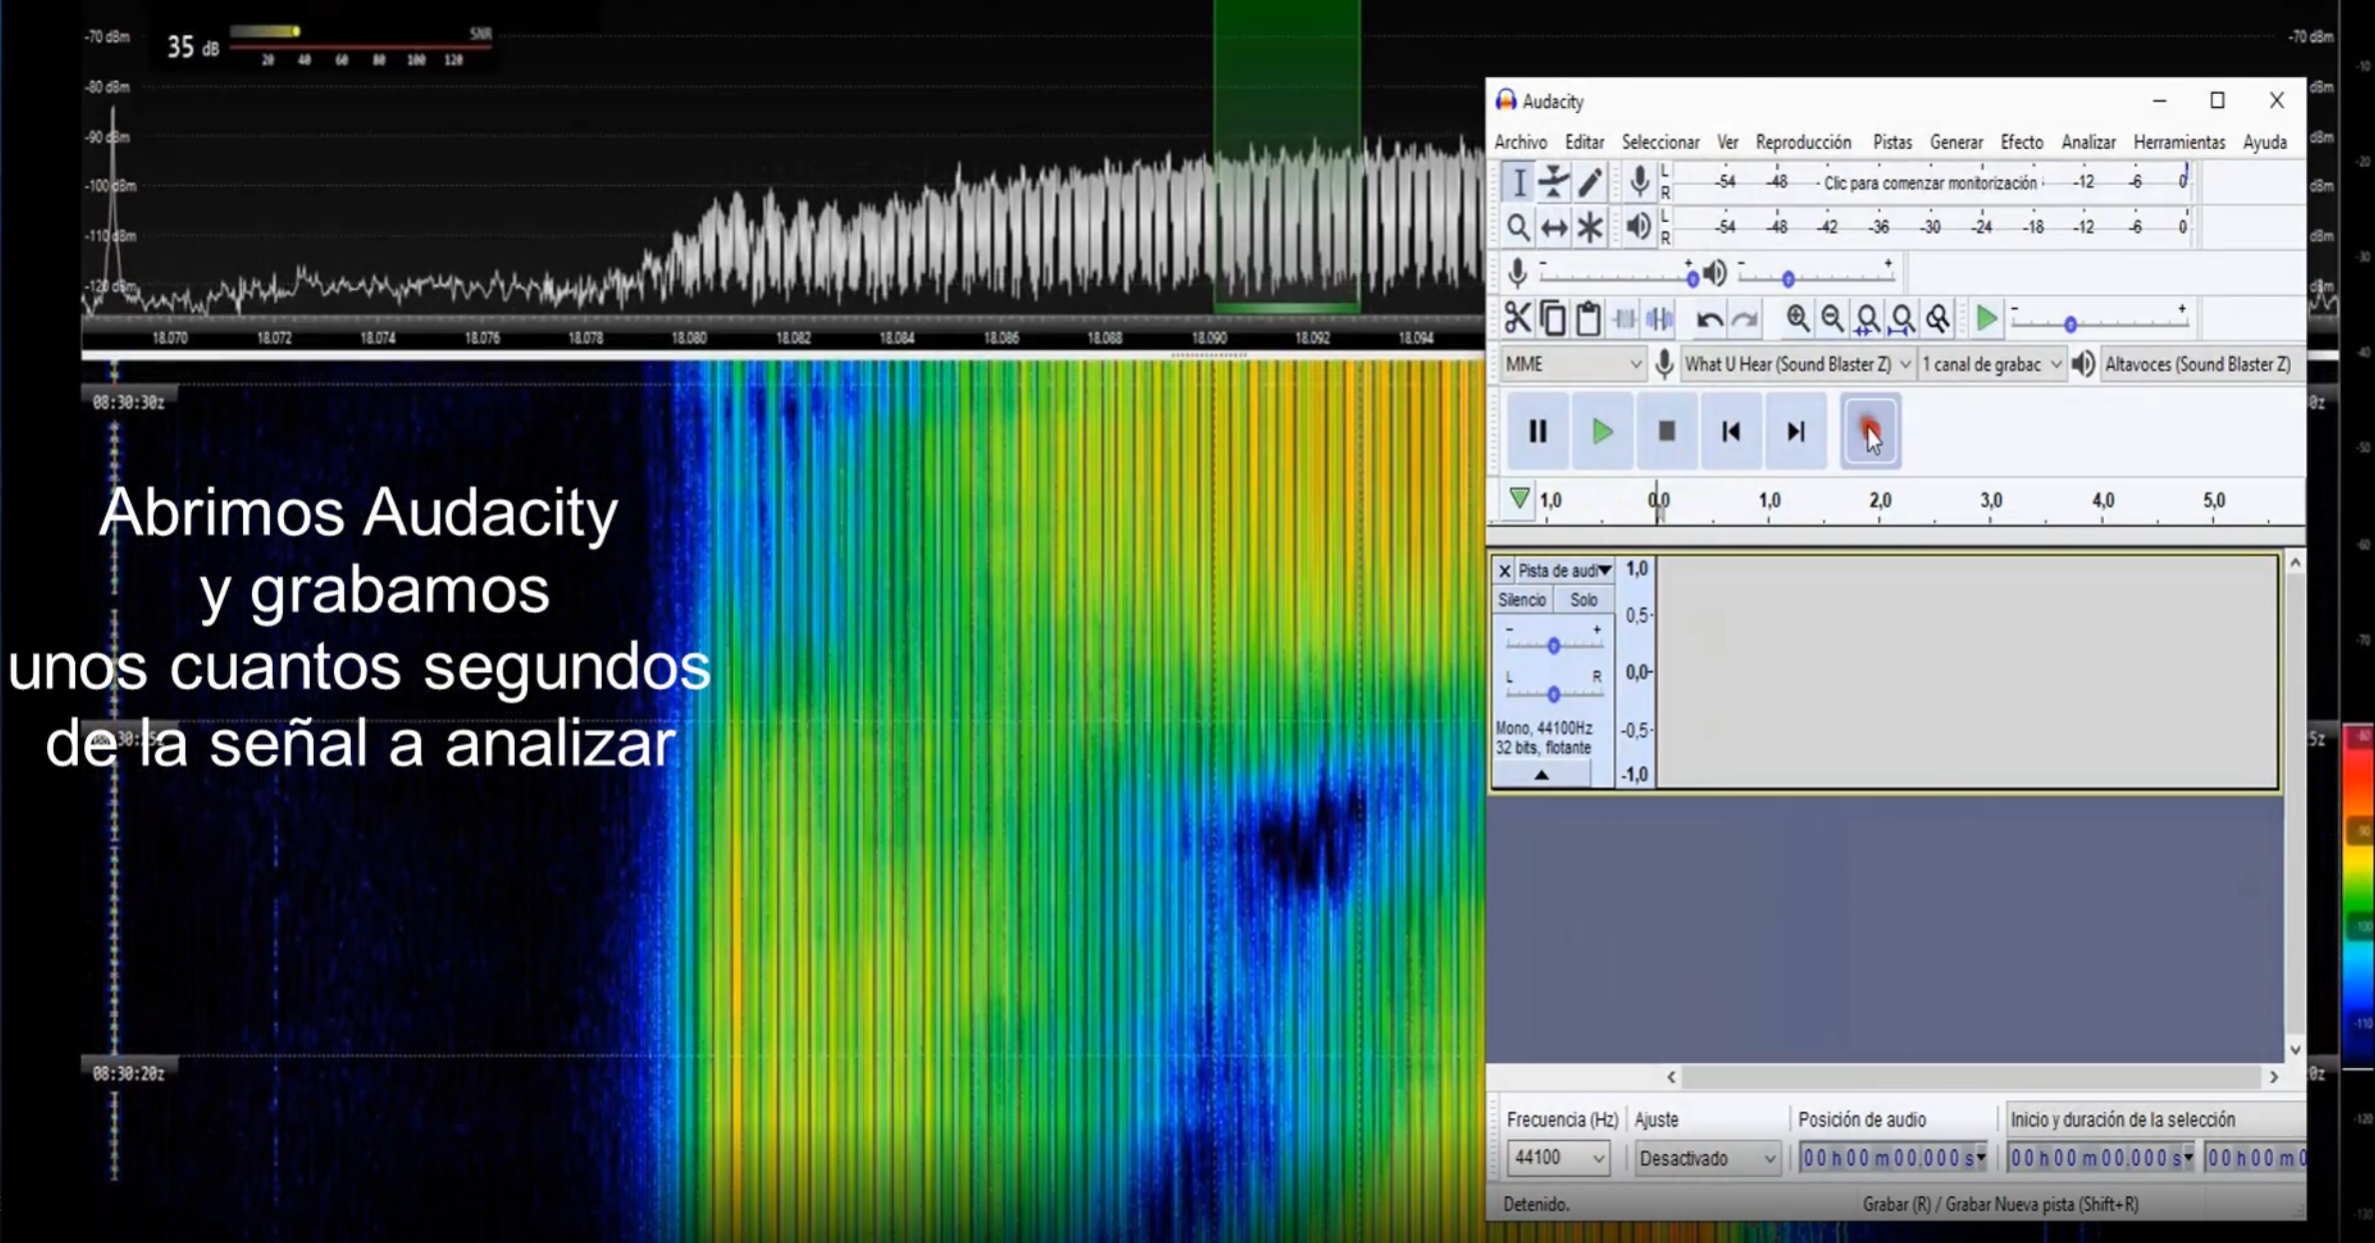Open the What U Hear recording device dropdown
The height and width of the screenshot is (1243, 2375).
coord(1796,364)
